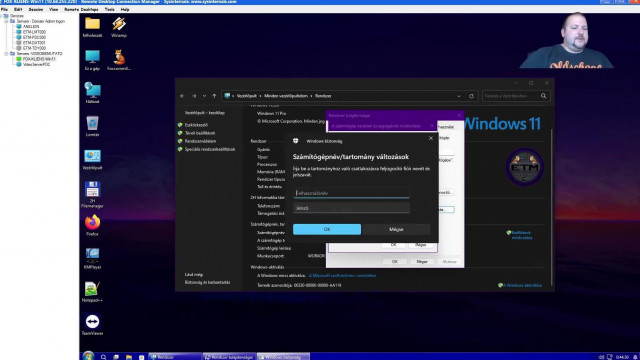Open Vezérlőpult control panel desktop icon
This screenshot has width=640, height=360.
(92, 159)
